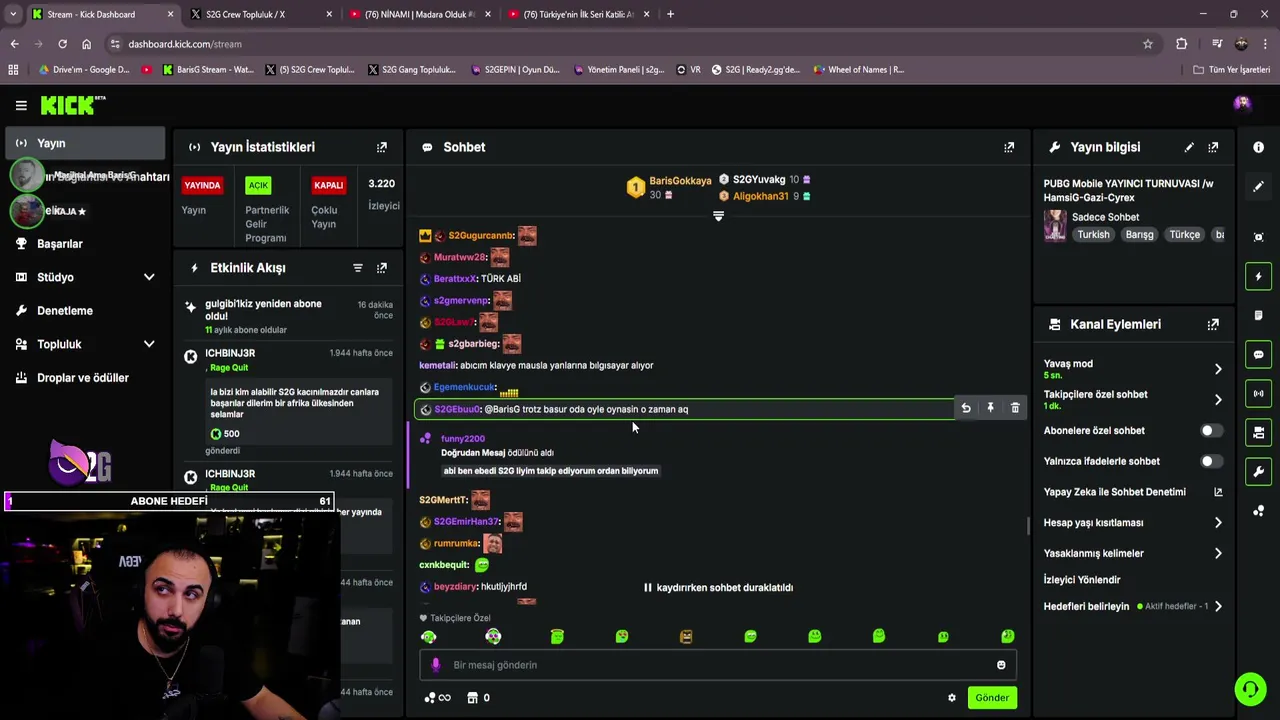This screenshot has width=1280, height=720.
Task: Switch to the Türkiye'nin İlk Seri Katili tab
Action: (x=578, y=14)
